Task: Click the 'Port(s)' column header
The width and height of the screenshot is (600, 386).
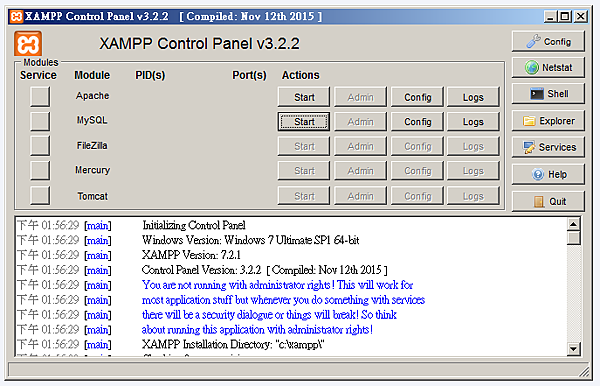Action: [x=249, y=75]
